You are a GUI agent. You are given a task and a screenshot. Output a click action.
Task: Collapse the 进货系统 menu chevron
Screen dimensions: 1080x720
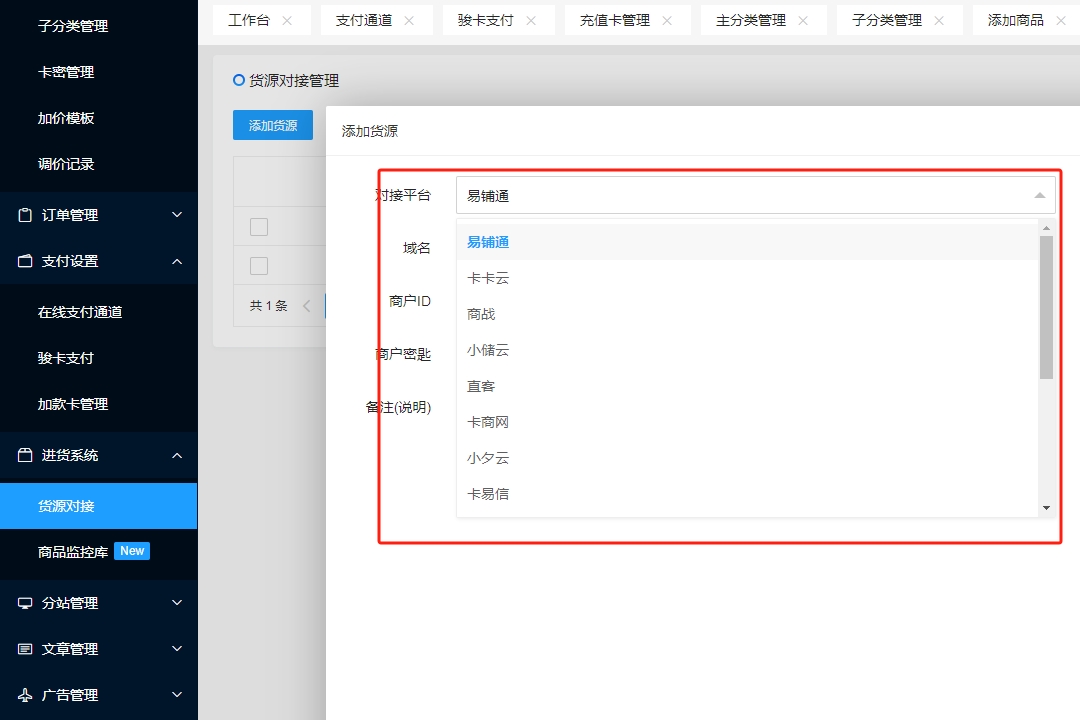(177, 455)
